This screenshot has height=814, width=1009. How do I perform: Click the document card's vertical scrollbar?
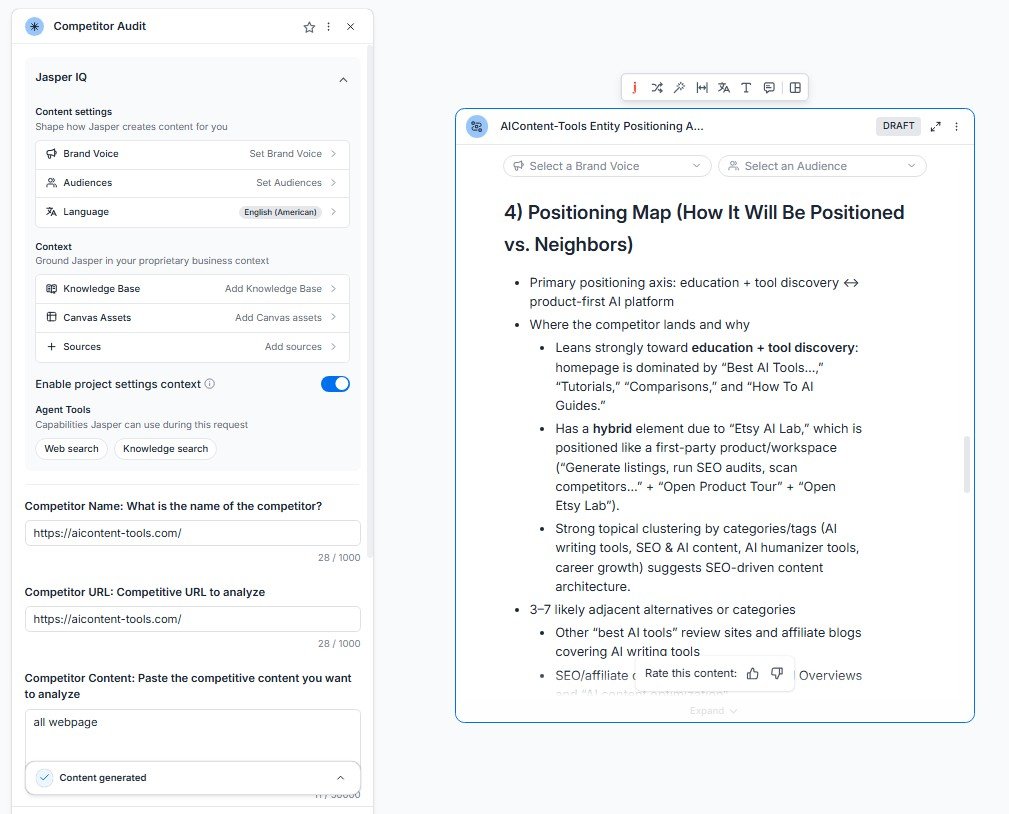coord(967,464)
